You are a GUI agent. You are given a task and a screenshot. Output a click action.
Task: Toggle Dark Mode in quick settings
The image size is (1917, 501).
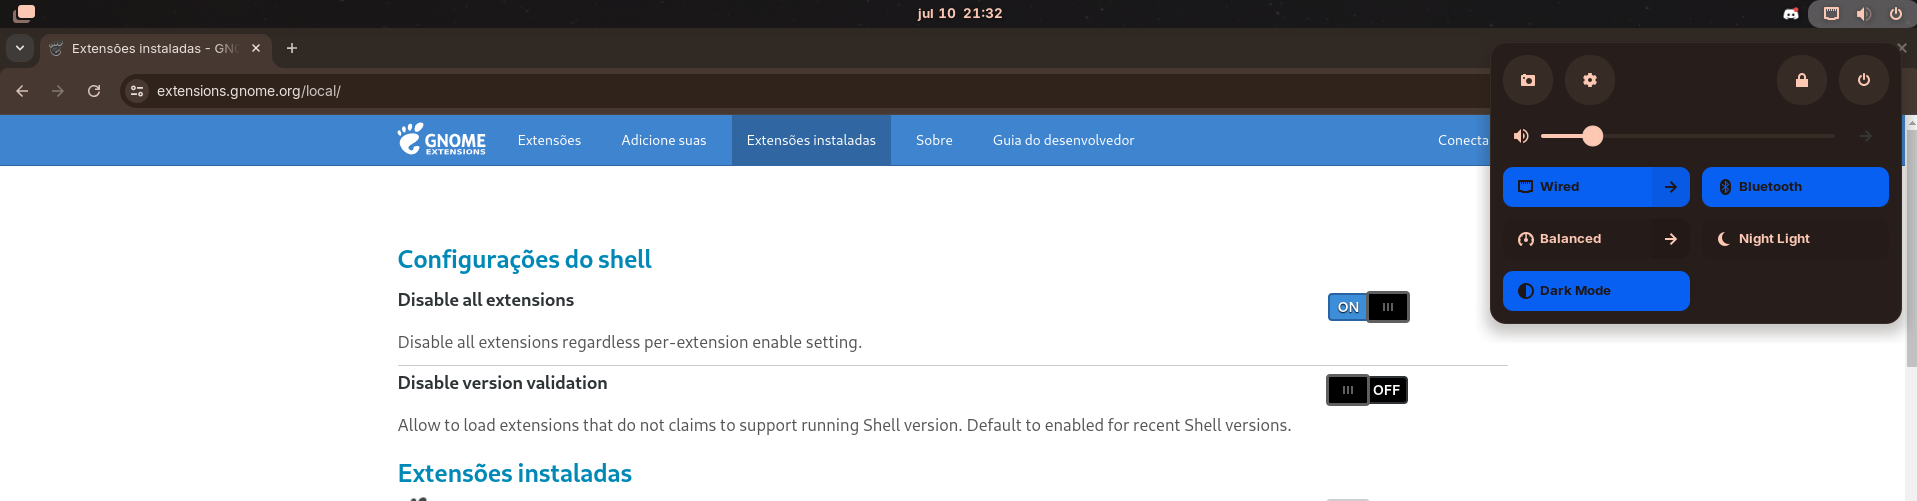pos(1596,291)
